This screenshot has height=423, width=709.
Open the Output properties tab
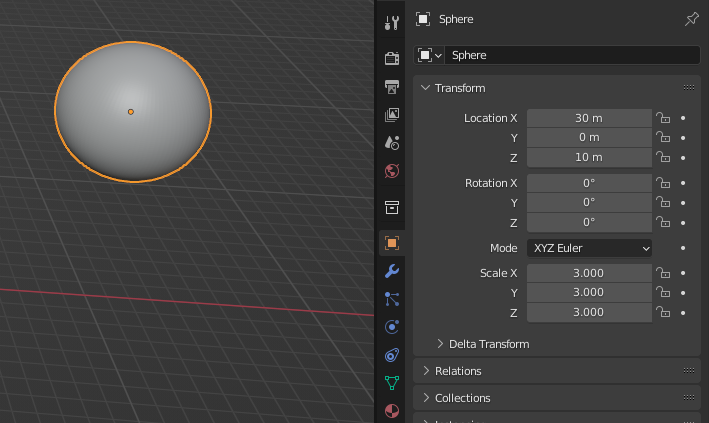392,86
